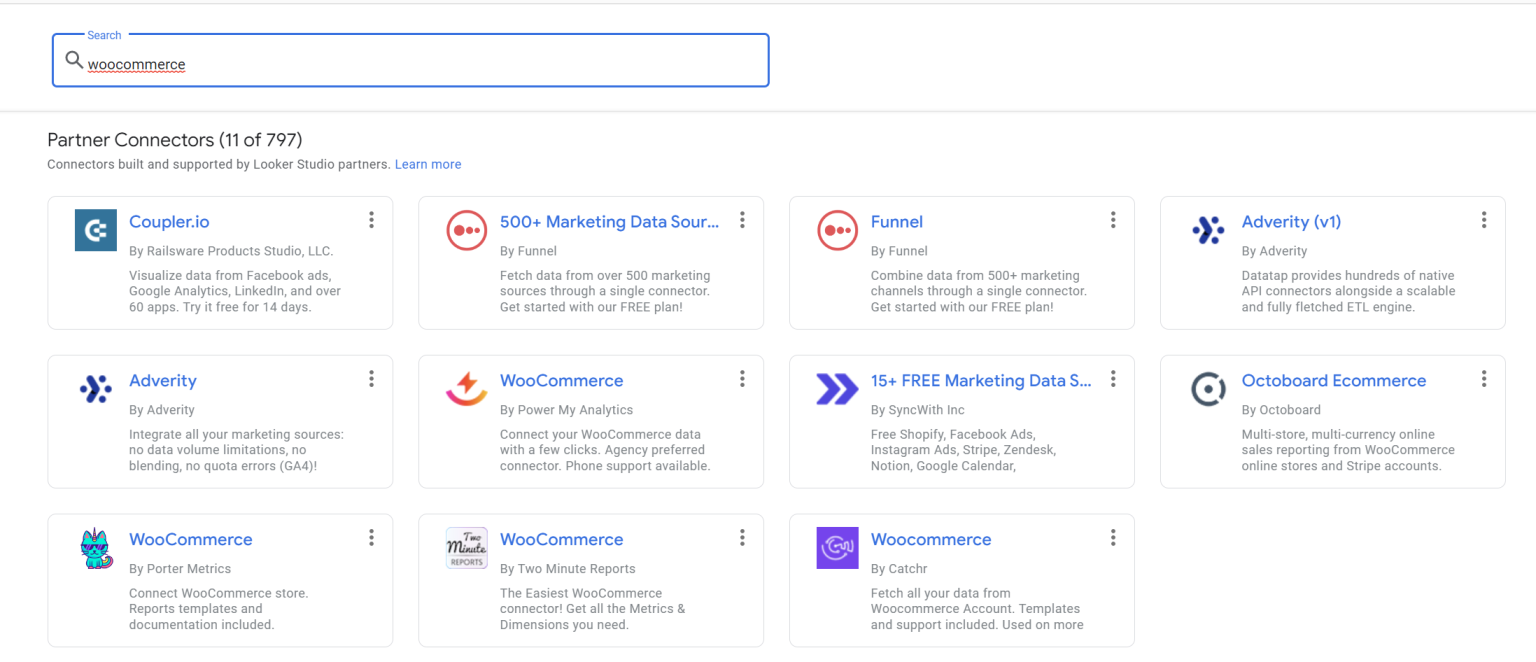Click description starting Connect your WooCommerce data
Viewport: 1536px width, 662px height.
pyautogui.click(x=605, y=450)
